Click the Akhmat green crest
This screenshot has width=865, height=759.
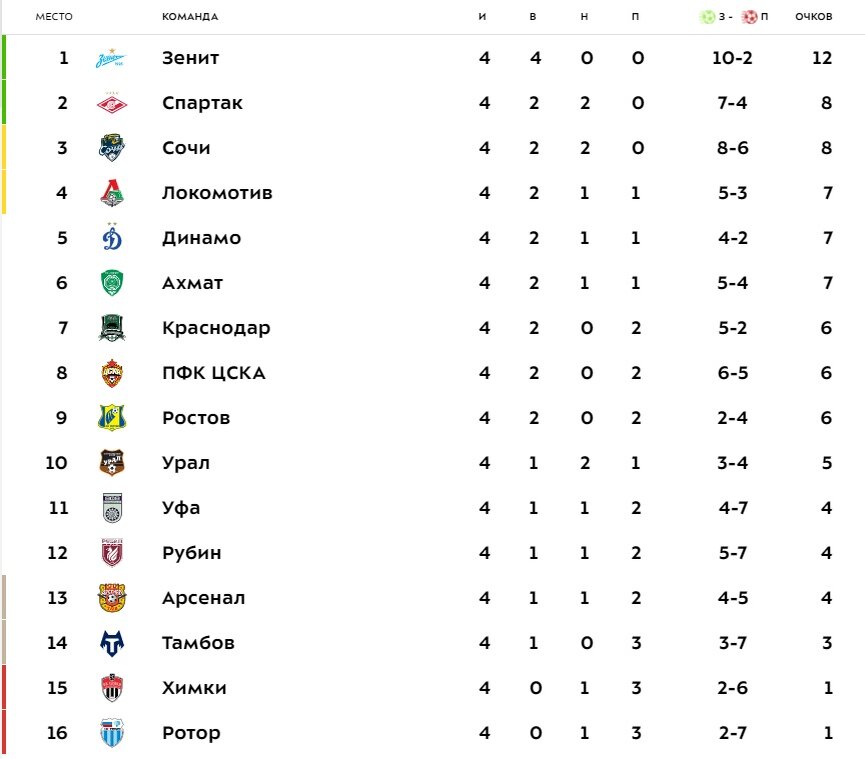click(111, 283)
